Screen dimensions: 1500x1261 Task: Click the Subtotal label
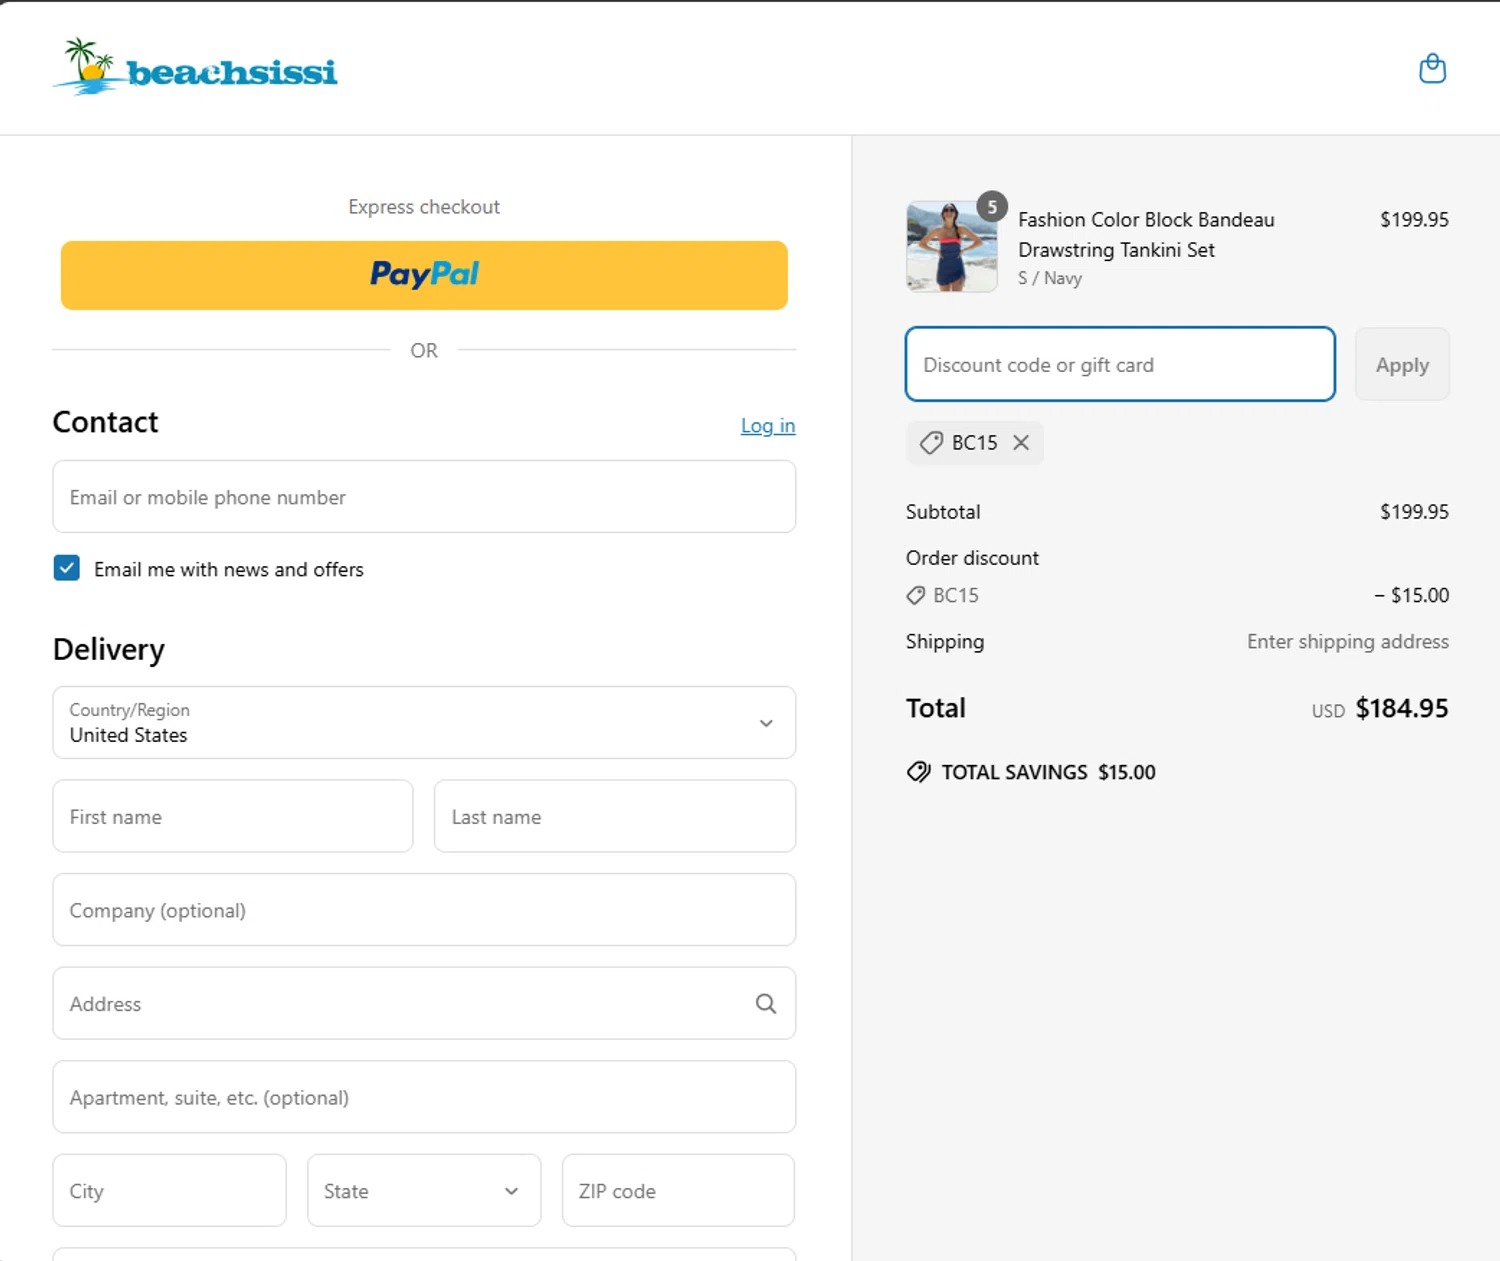pos(943,511)
